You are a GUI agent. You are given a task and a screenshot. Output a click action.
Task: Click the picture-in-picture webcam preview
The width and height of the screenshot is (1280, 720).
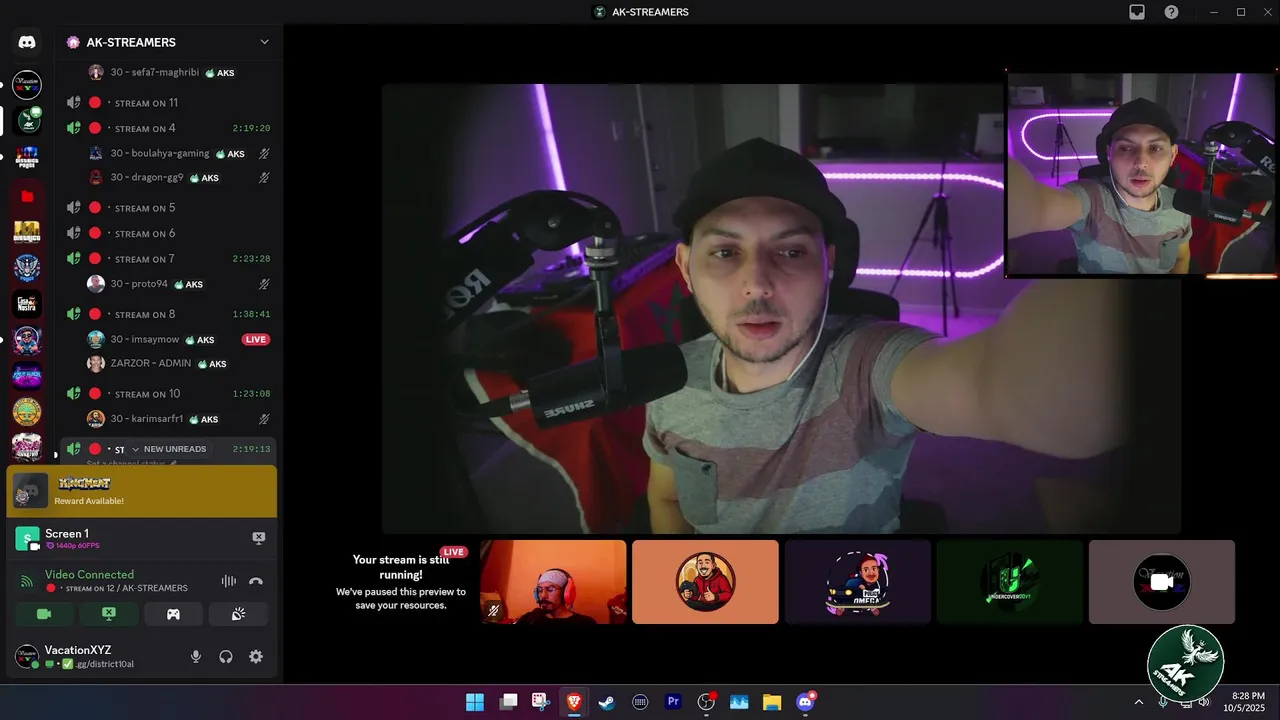1141,174
